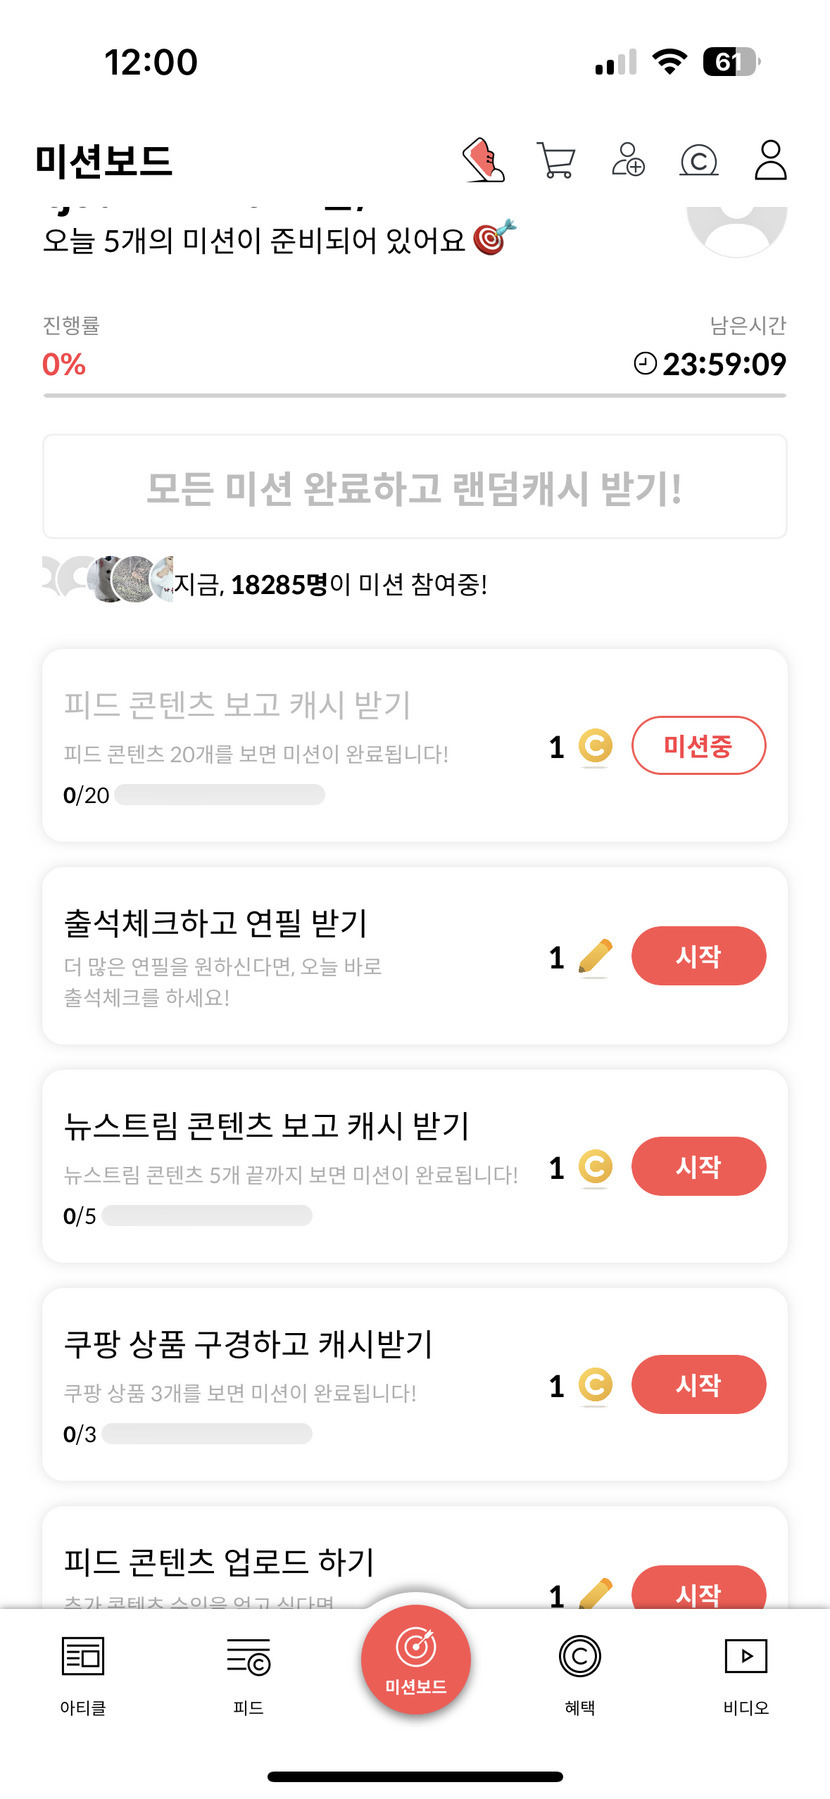Tap the coin icon on 쿠팡 mission
830x1799 pixels.
coord(595,1385)
